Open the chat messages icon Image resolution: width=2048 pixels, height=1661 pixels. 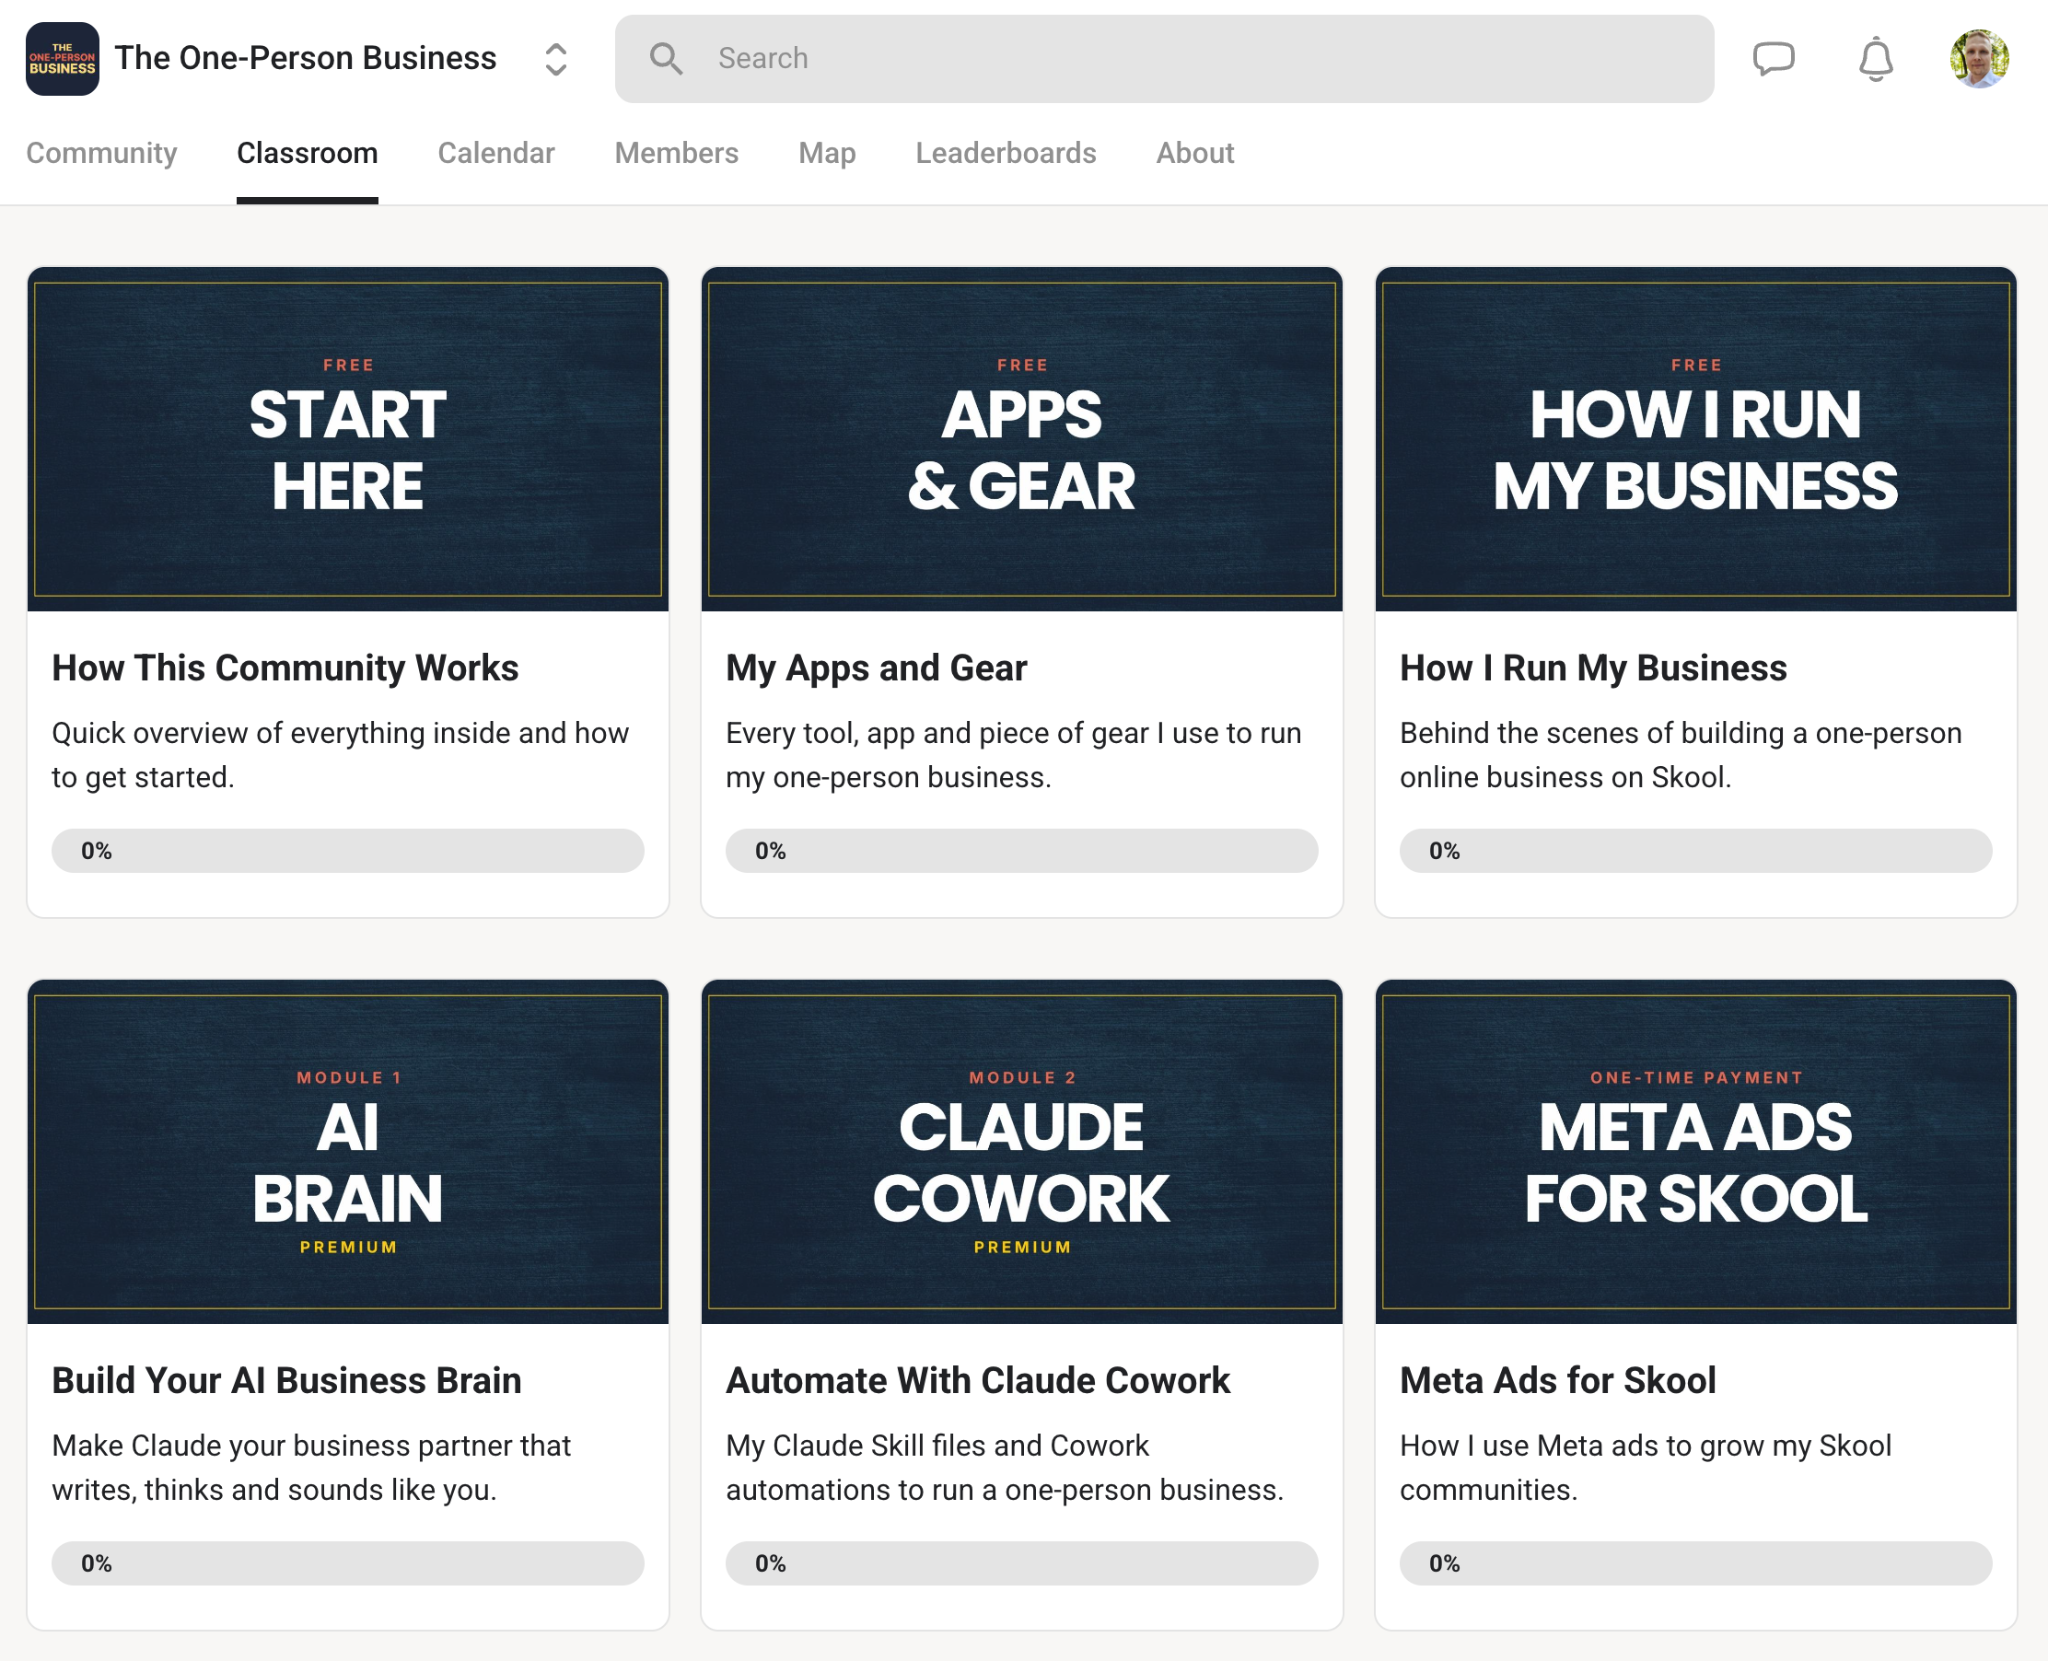click(1774, 59)
